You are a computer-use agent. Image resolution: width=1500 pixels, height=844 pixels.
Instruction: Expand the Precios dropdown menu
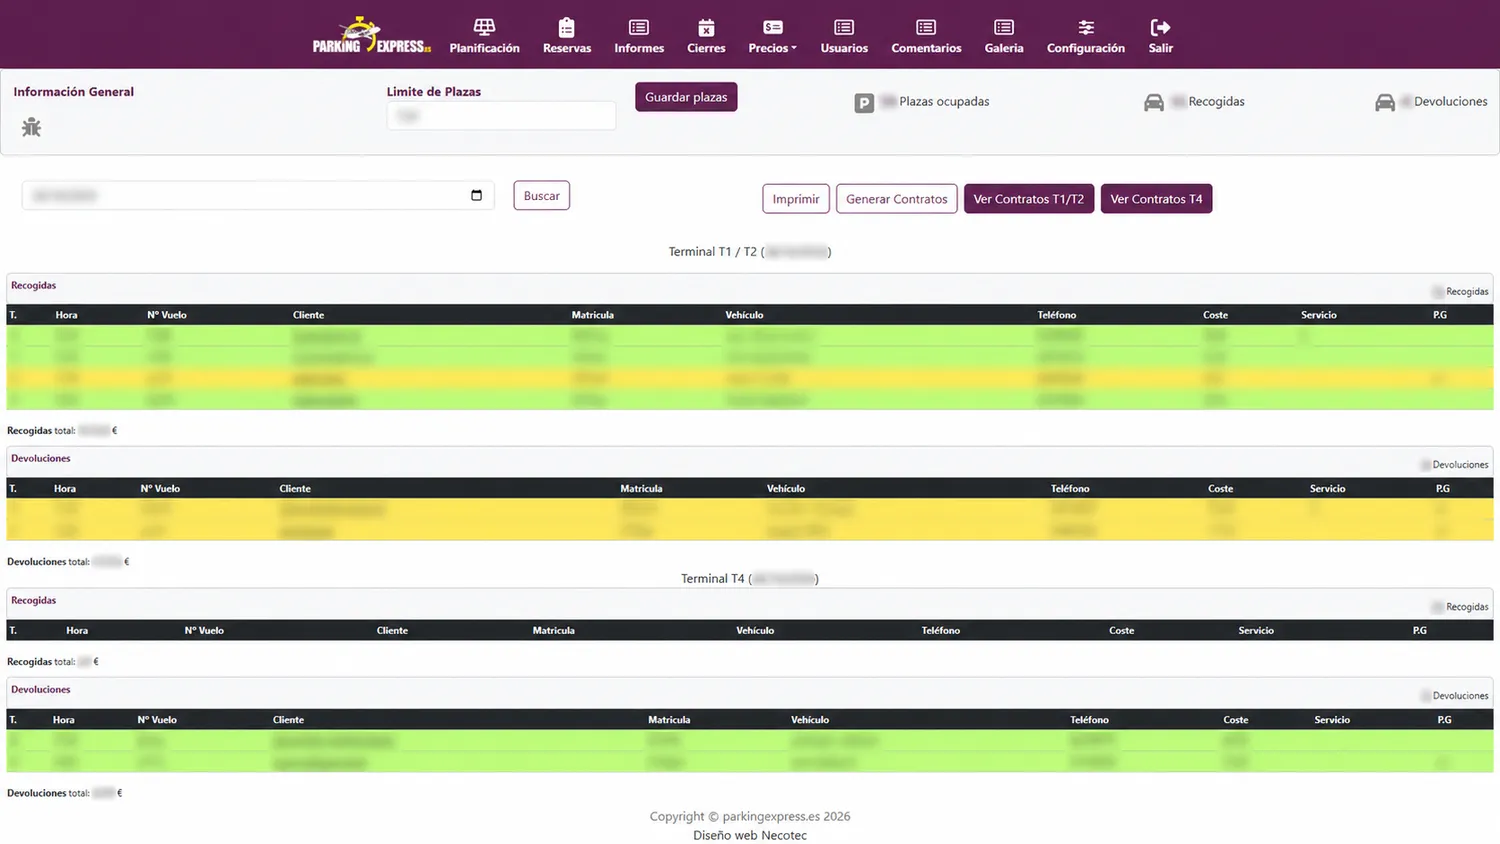773,36
